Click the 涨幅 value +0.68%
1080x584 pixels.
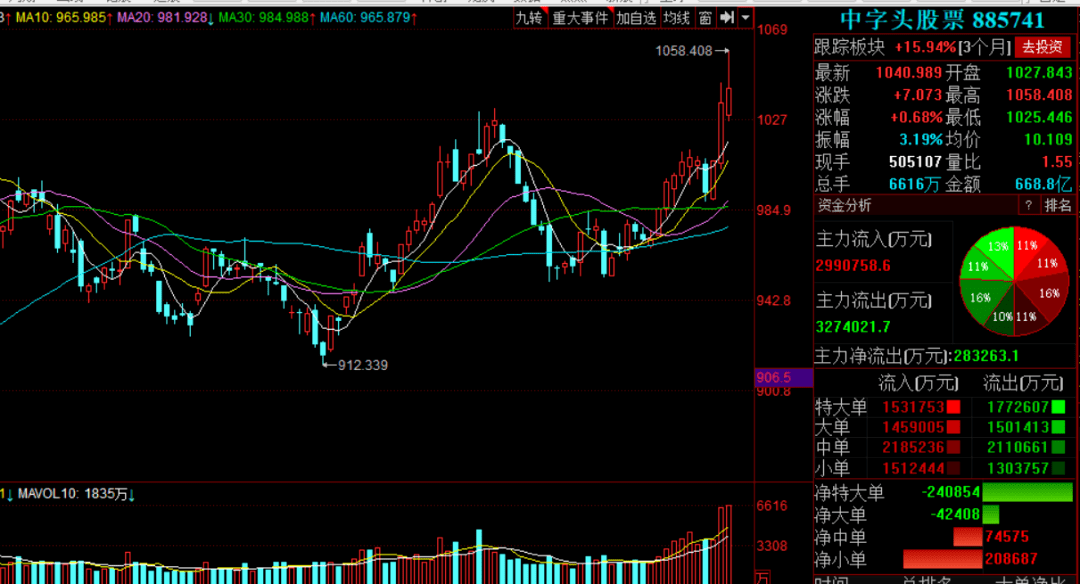915,117
